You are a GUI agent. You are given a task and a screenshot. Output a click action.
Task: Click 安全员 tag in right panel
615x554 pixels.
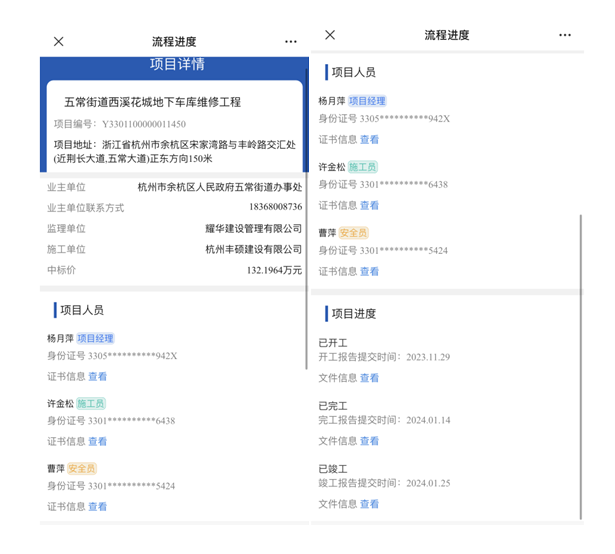click(354, 233)
